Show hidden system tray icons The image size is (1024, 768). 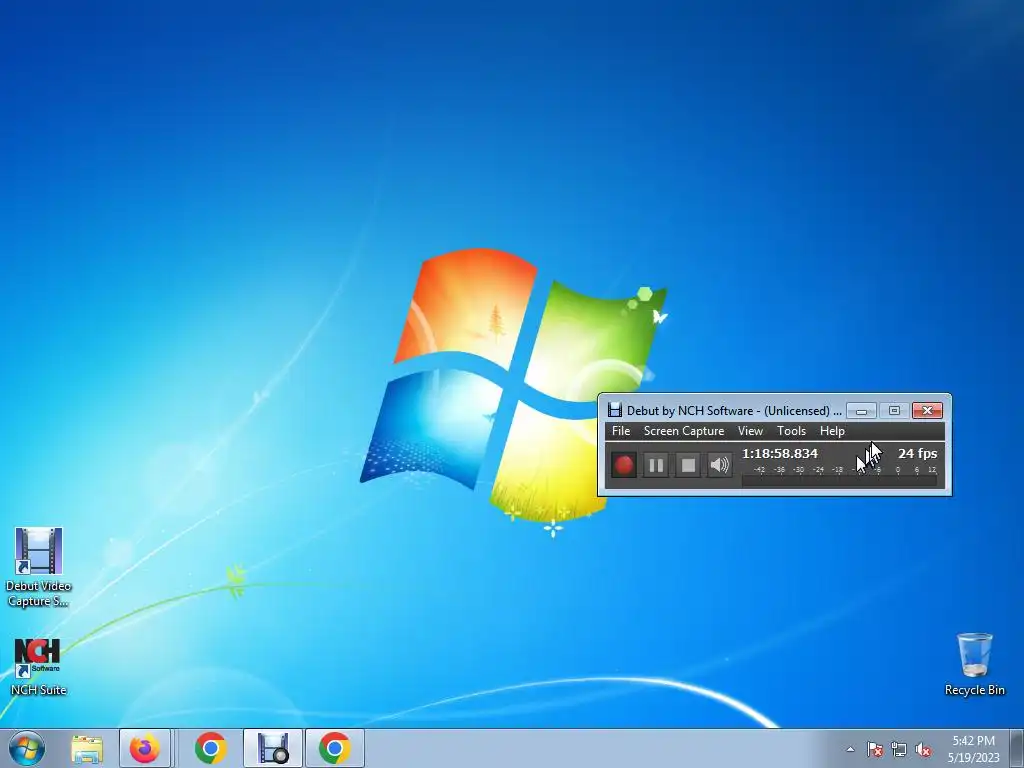(x=850, y=749)
